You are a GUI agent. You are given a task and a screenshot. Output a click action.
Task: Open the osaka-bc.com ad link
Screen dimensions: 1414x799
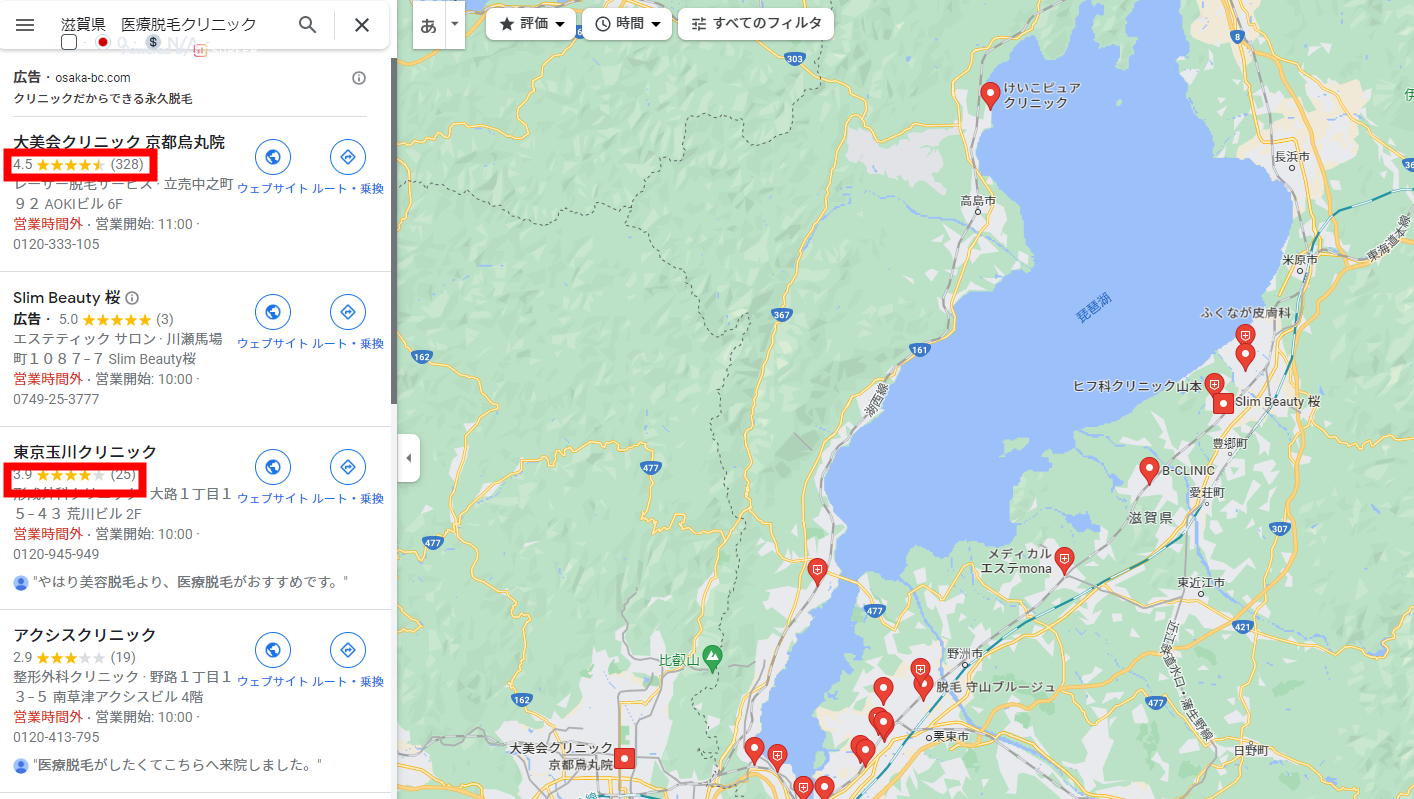[93, 78]
